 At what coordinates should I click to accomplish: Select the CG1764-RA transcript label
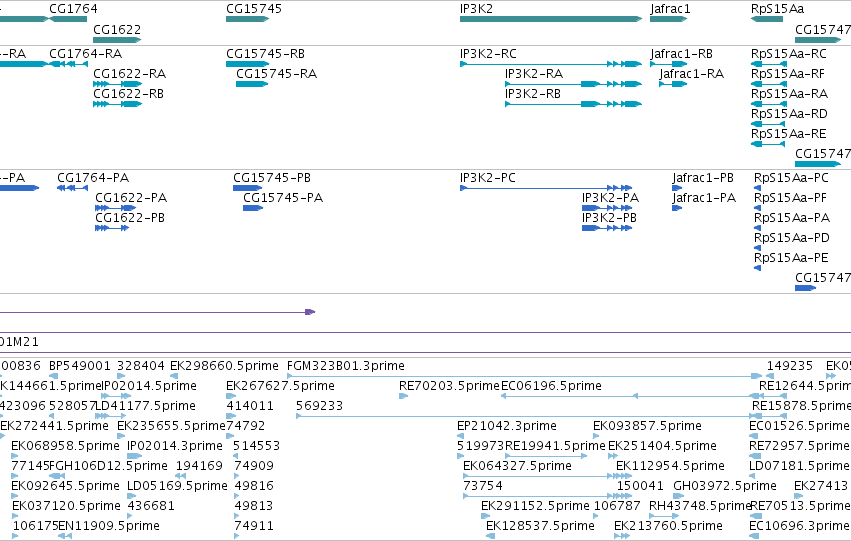click(86, 54)
